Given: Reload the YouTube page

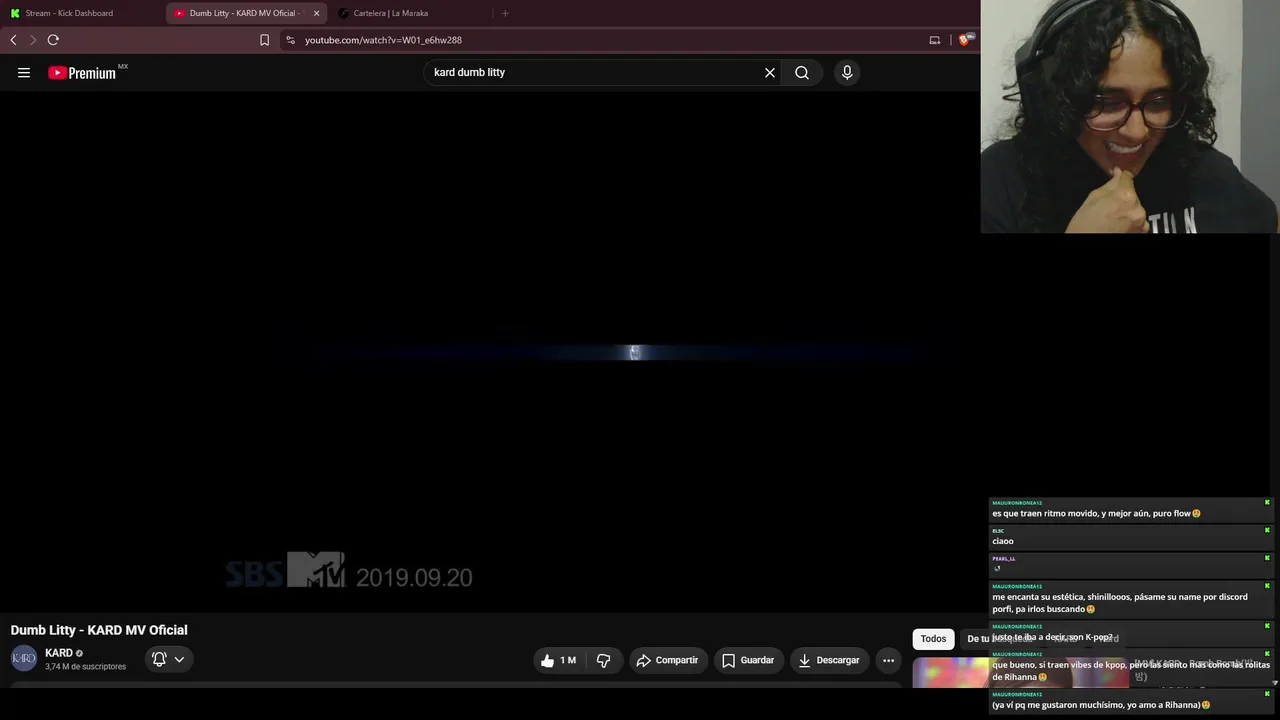Looking at the screenshot, I should 53,40.
